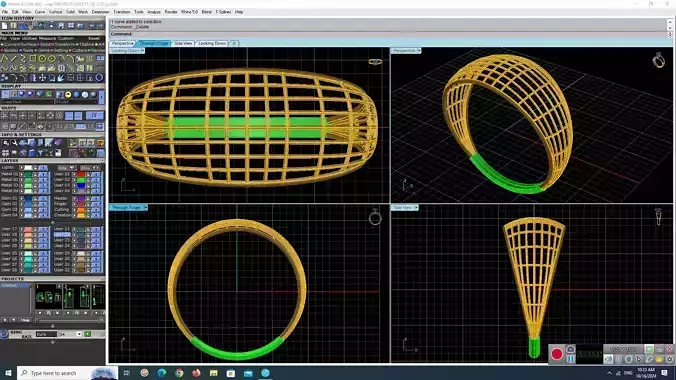
Task: Pause the screen recording
Action: pos(571,359)
